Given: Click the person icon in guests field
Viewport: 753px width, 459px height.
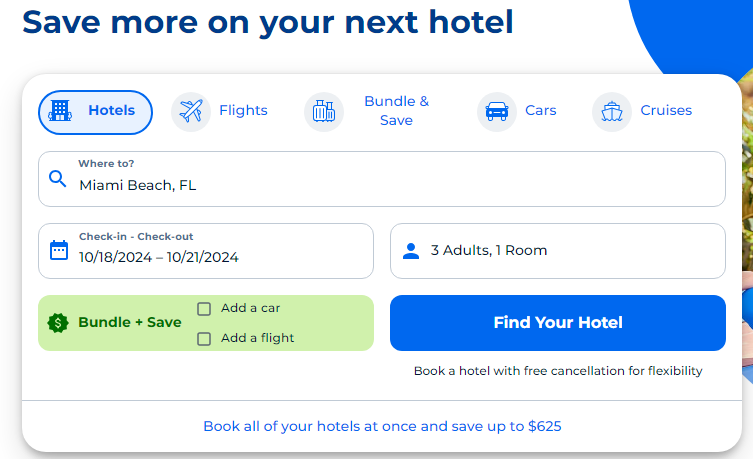Looking at the screenshot, I should click(411, 251).
